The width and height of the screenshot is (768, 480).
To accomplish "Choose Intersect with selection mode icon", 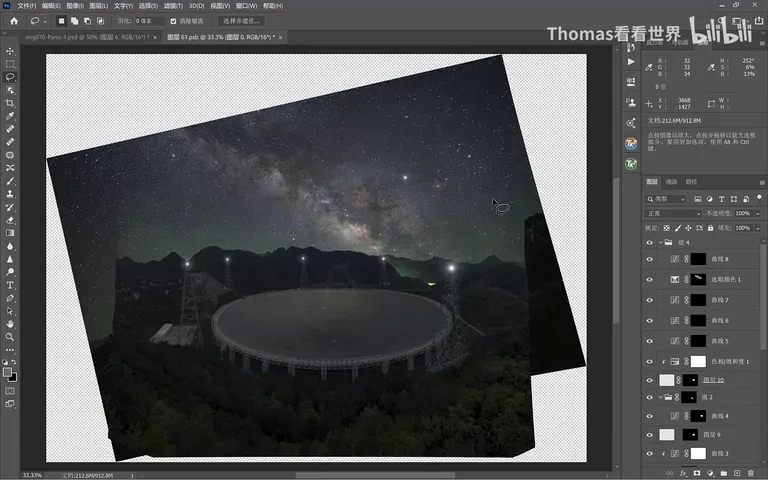I will pyautogui.click(x=100, y=21).
